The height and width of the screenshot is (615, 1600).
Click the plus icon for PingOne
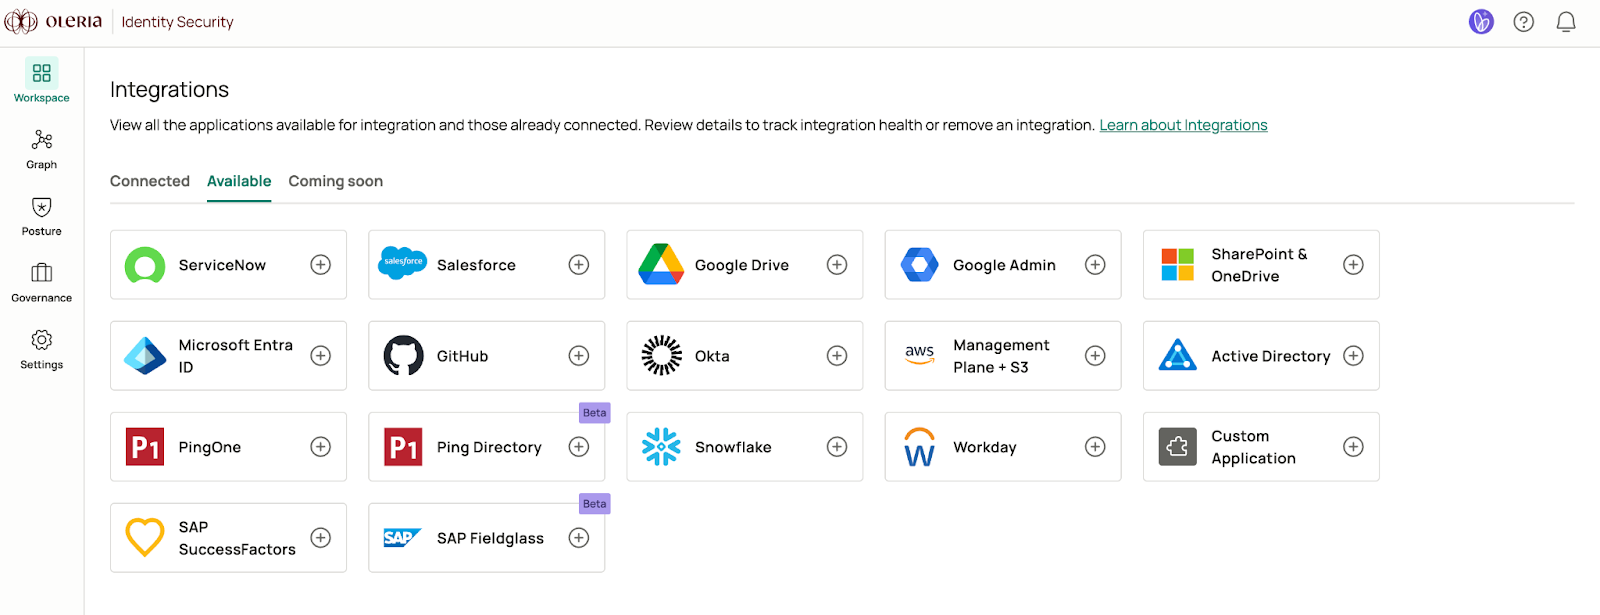[x=320, y=447]
